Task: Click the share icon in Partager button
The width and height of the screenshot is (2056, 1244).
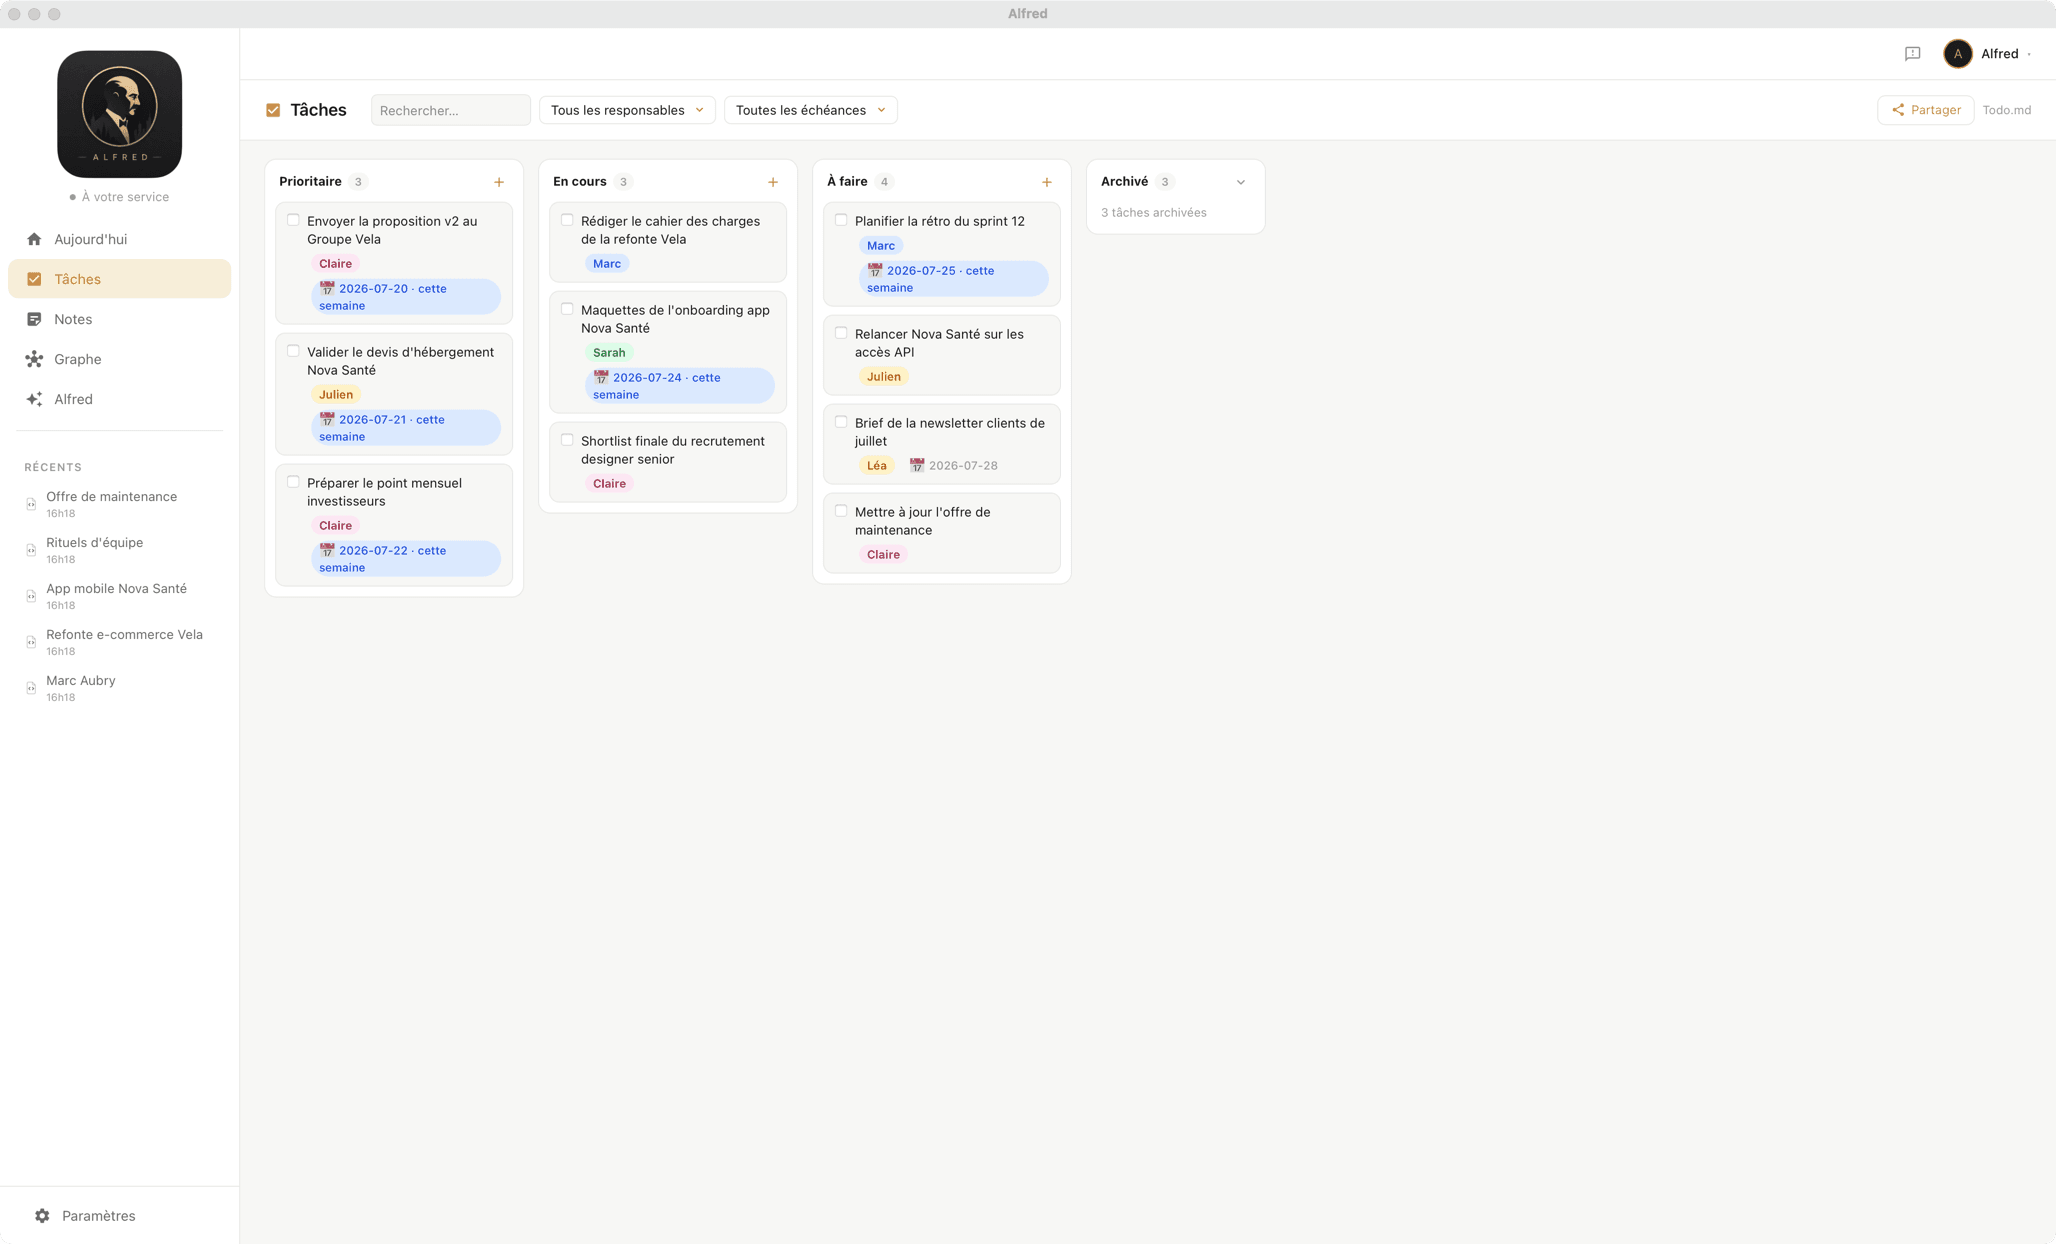Action: 1898,110
